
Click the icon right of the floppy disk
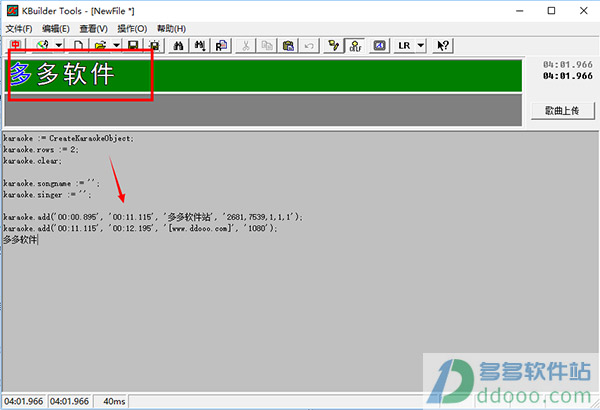tap(154, 46)
